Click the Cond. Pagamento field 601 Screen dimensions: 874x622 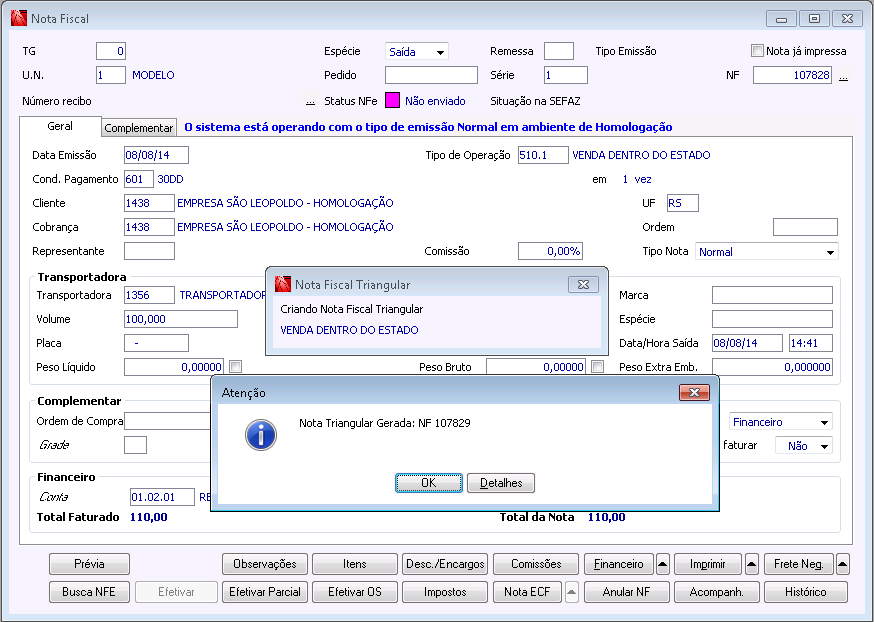pos(139,179)
